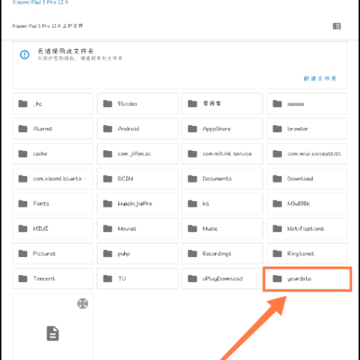This screenshot has height=360, width=360.
Task: Open the TU folder
Action: pos(138,279)
